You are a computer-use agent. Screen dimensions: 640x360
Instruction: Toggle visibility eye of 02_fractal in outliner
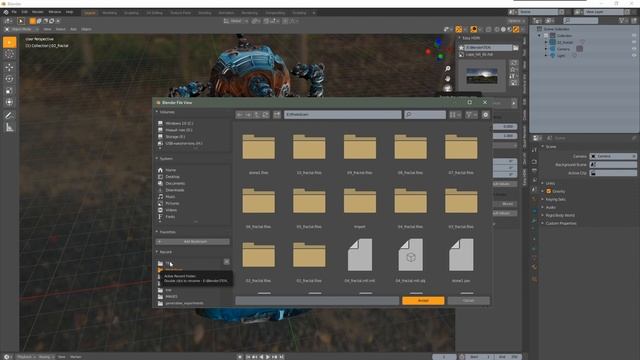[x=634, y=42]
